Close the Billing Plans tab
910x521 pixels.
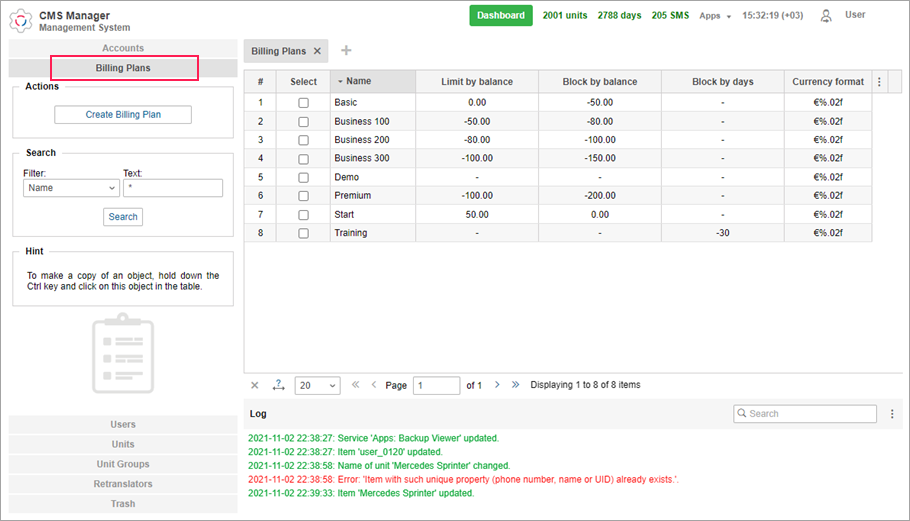(318, 51)
